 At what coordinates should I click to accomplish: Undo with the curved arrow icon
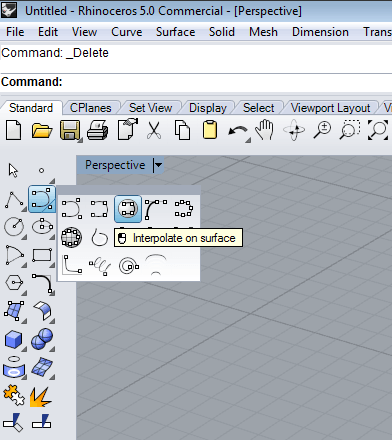pyautogui.click(x=238, y=131)
